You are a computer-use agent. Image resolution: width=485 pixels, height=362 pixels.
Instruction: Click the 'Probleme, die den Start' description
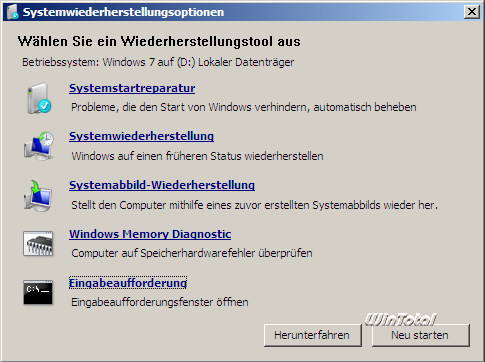[244, 107]
